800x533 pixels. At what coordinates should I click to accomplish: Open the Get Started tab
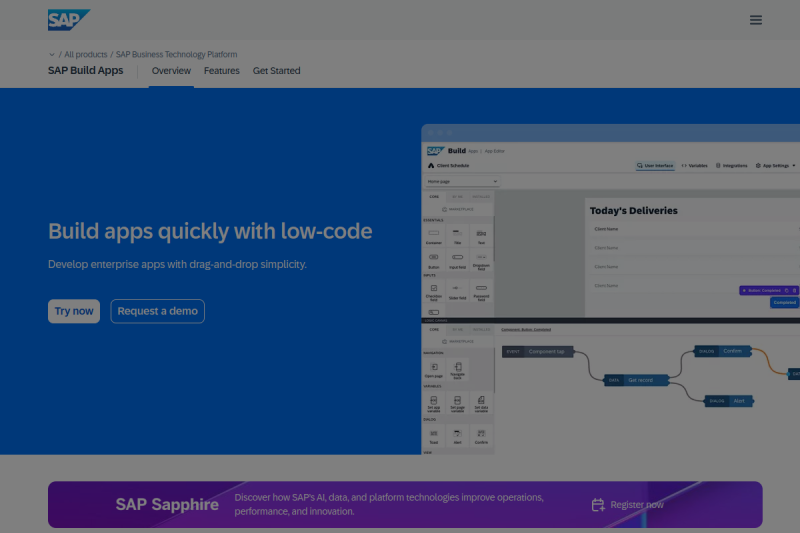click(277, 71)
